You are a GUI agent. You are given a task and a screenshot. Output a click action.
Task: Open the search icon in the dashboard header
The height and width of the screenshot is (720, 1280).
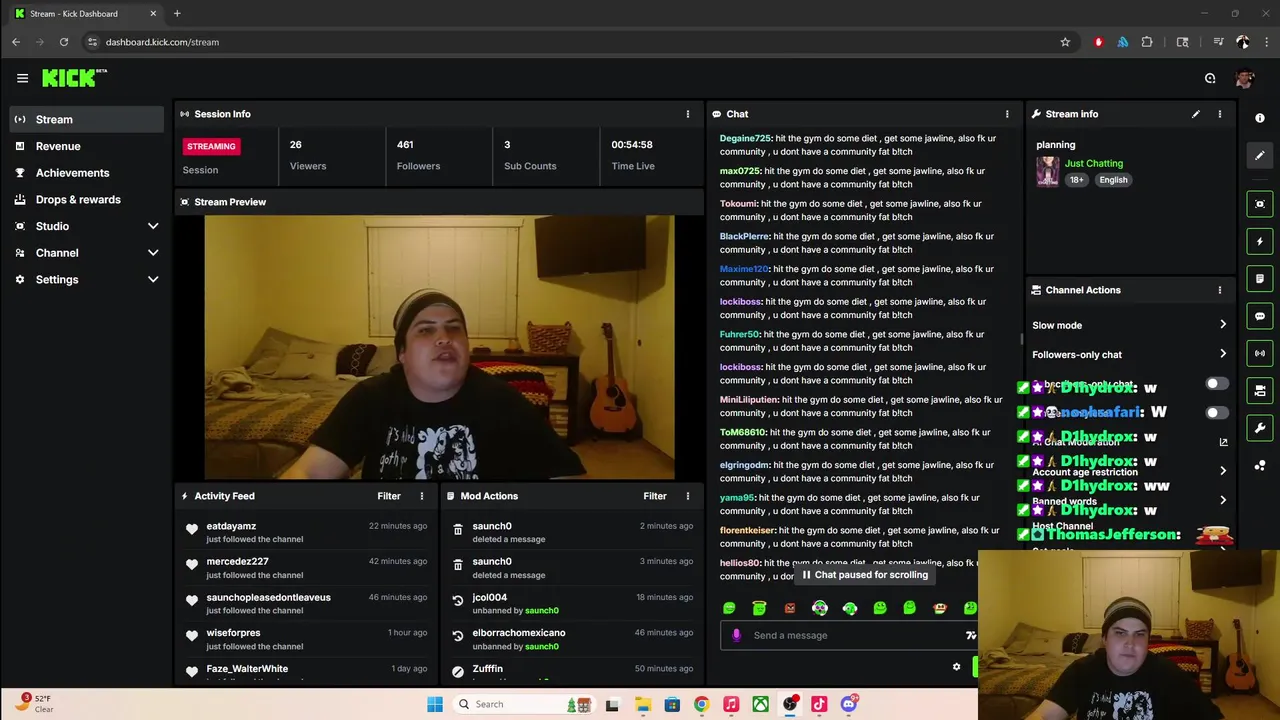click(x=1210, y=78)
